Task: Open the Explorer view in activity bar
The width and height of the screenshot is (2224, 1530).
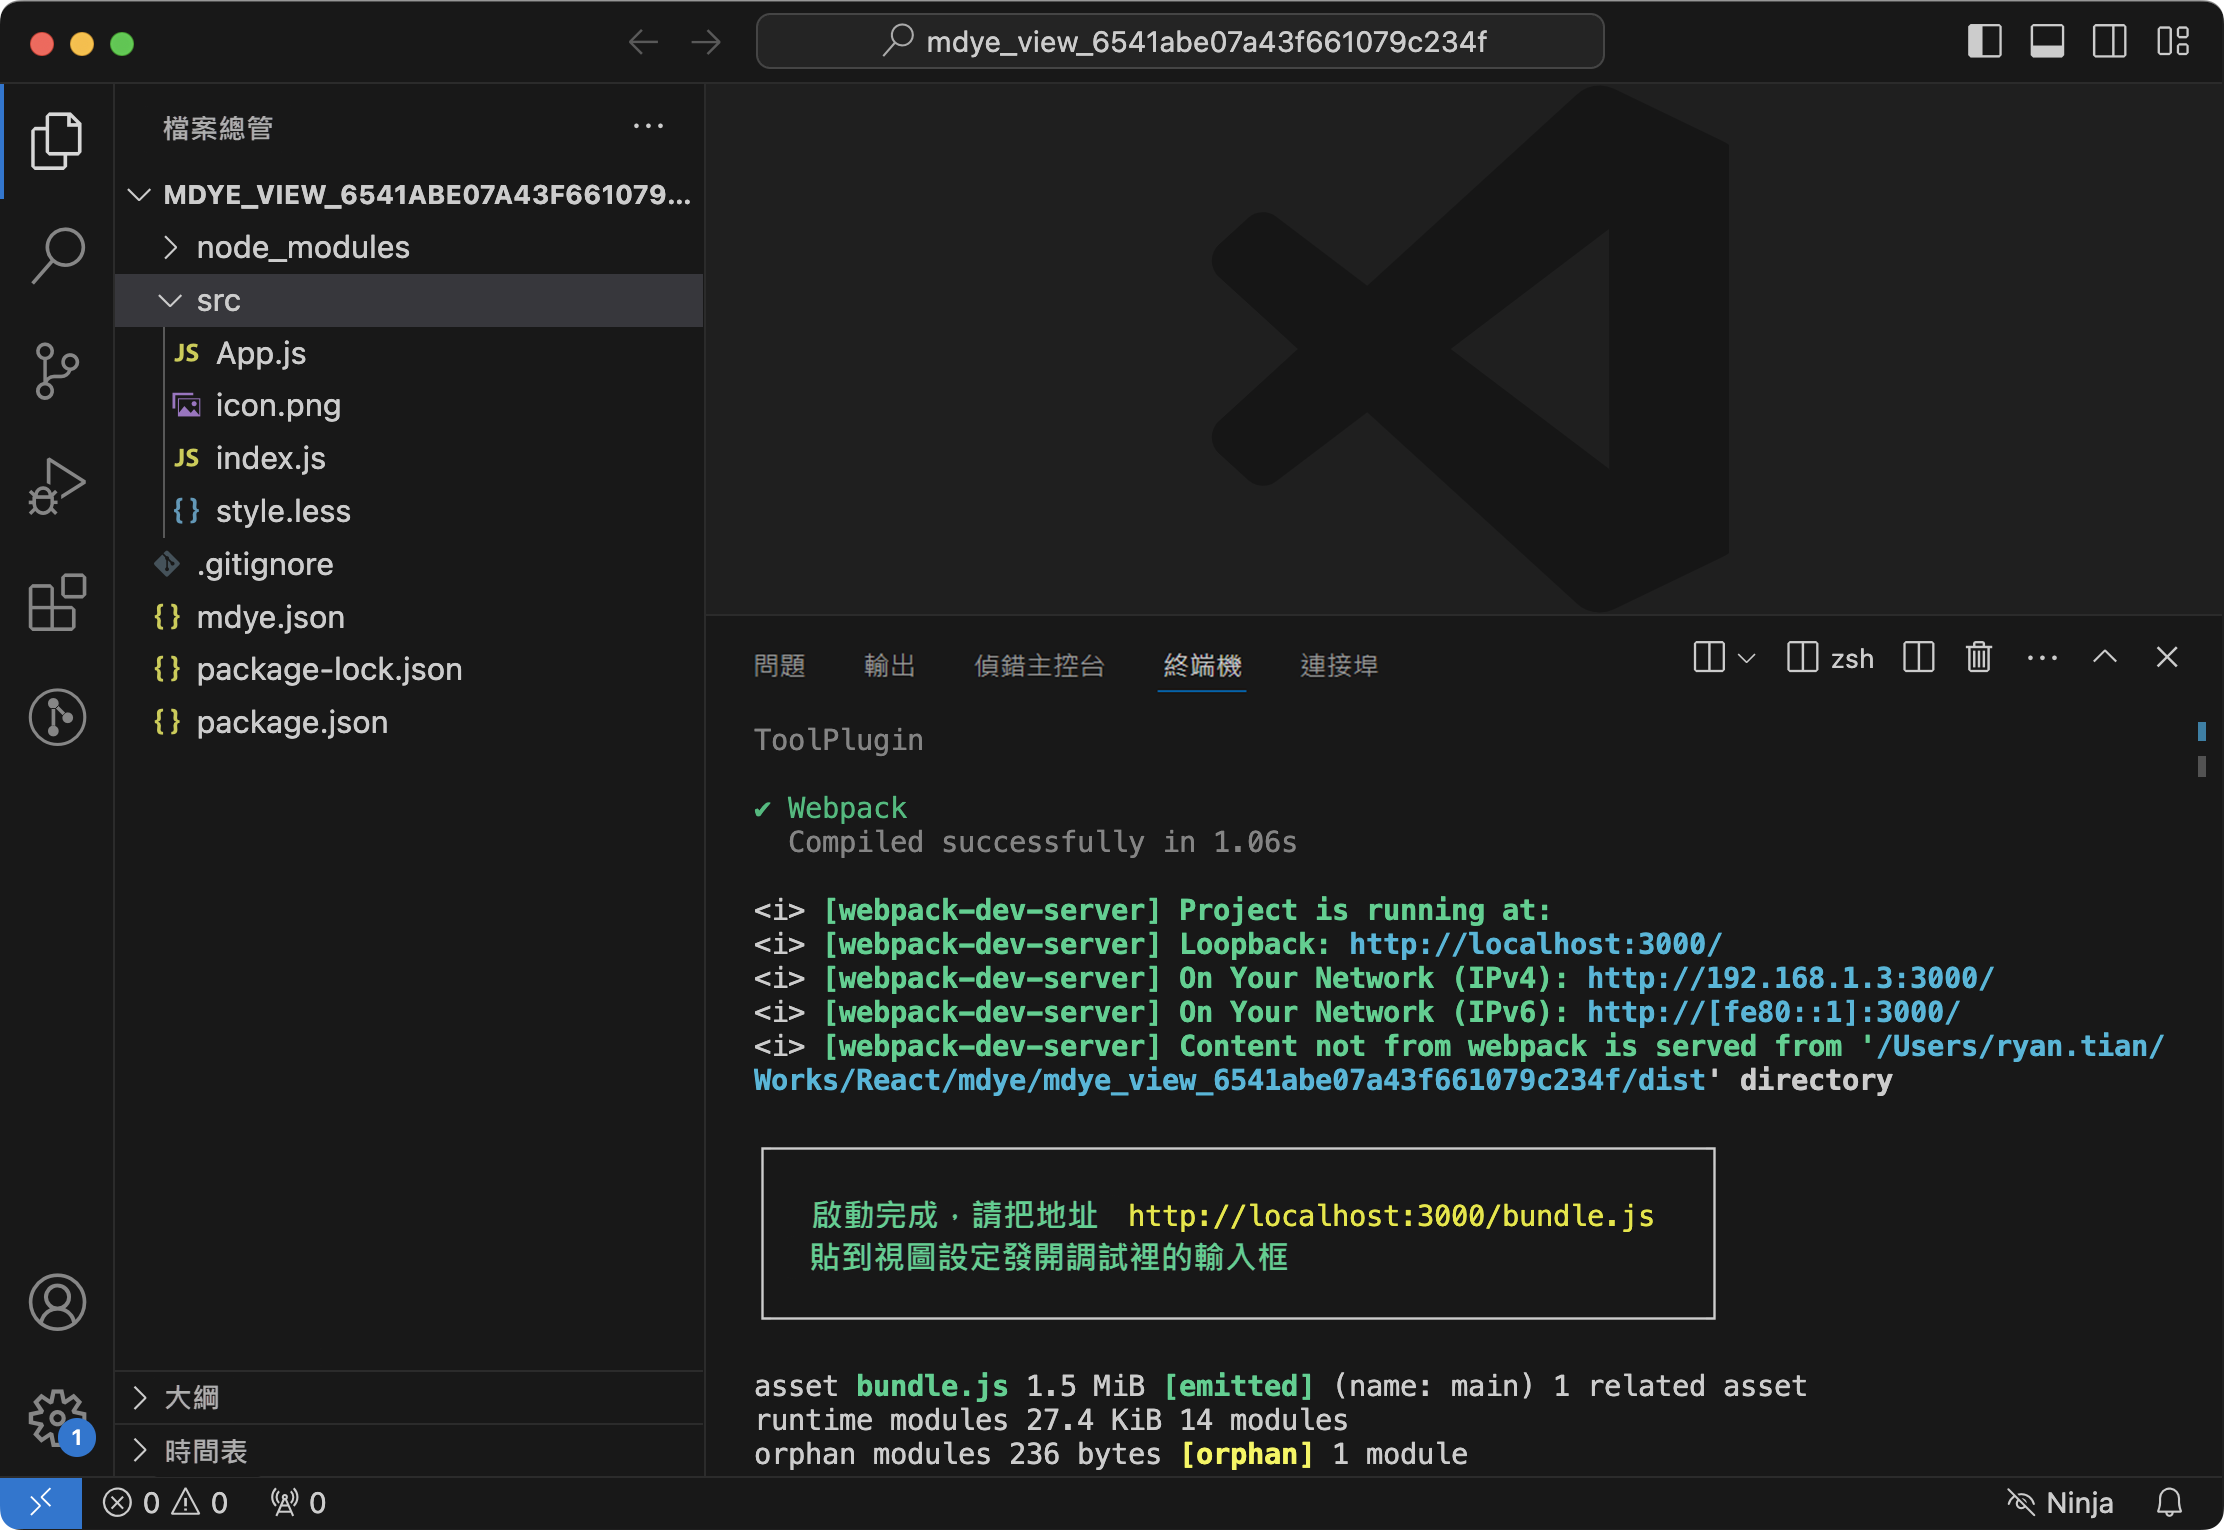Action: pos(57,140)
